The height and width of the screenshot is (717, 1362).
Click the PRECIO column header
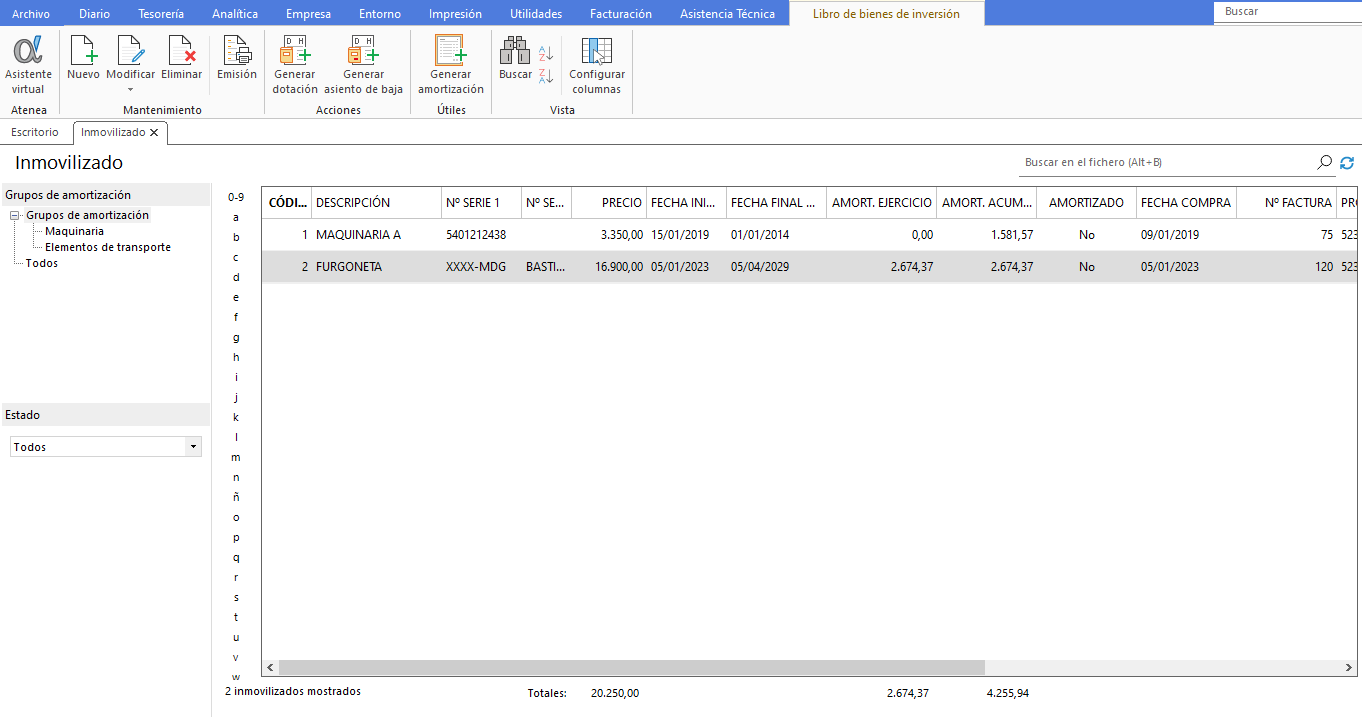609,202
